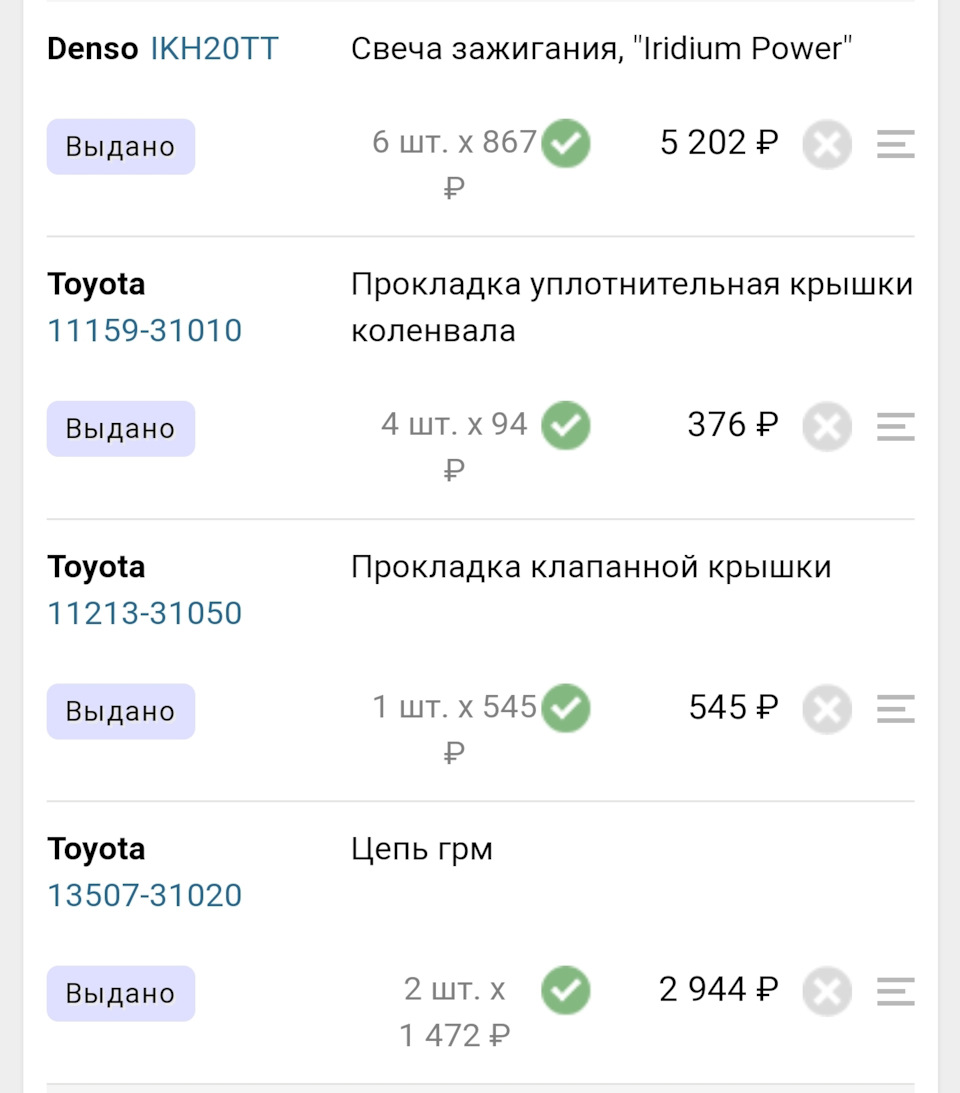Click the Выдано badge on Цепь грм row
960x1093 pixels.
coord(120,993)
